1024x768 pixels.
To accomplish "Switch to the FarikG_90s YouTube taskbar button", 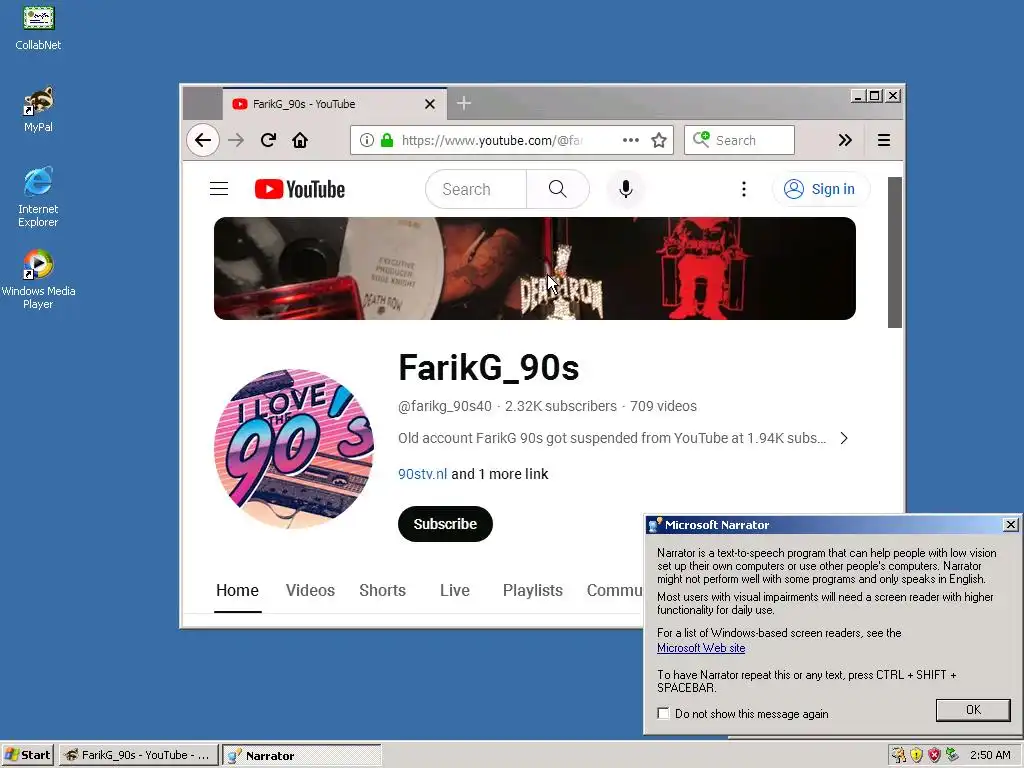I will click(x=139, y=756).
